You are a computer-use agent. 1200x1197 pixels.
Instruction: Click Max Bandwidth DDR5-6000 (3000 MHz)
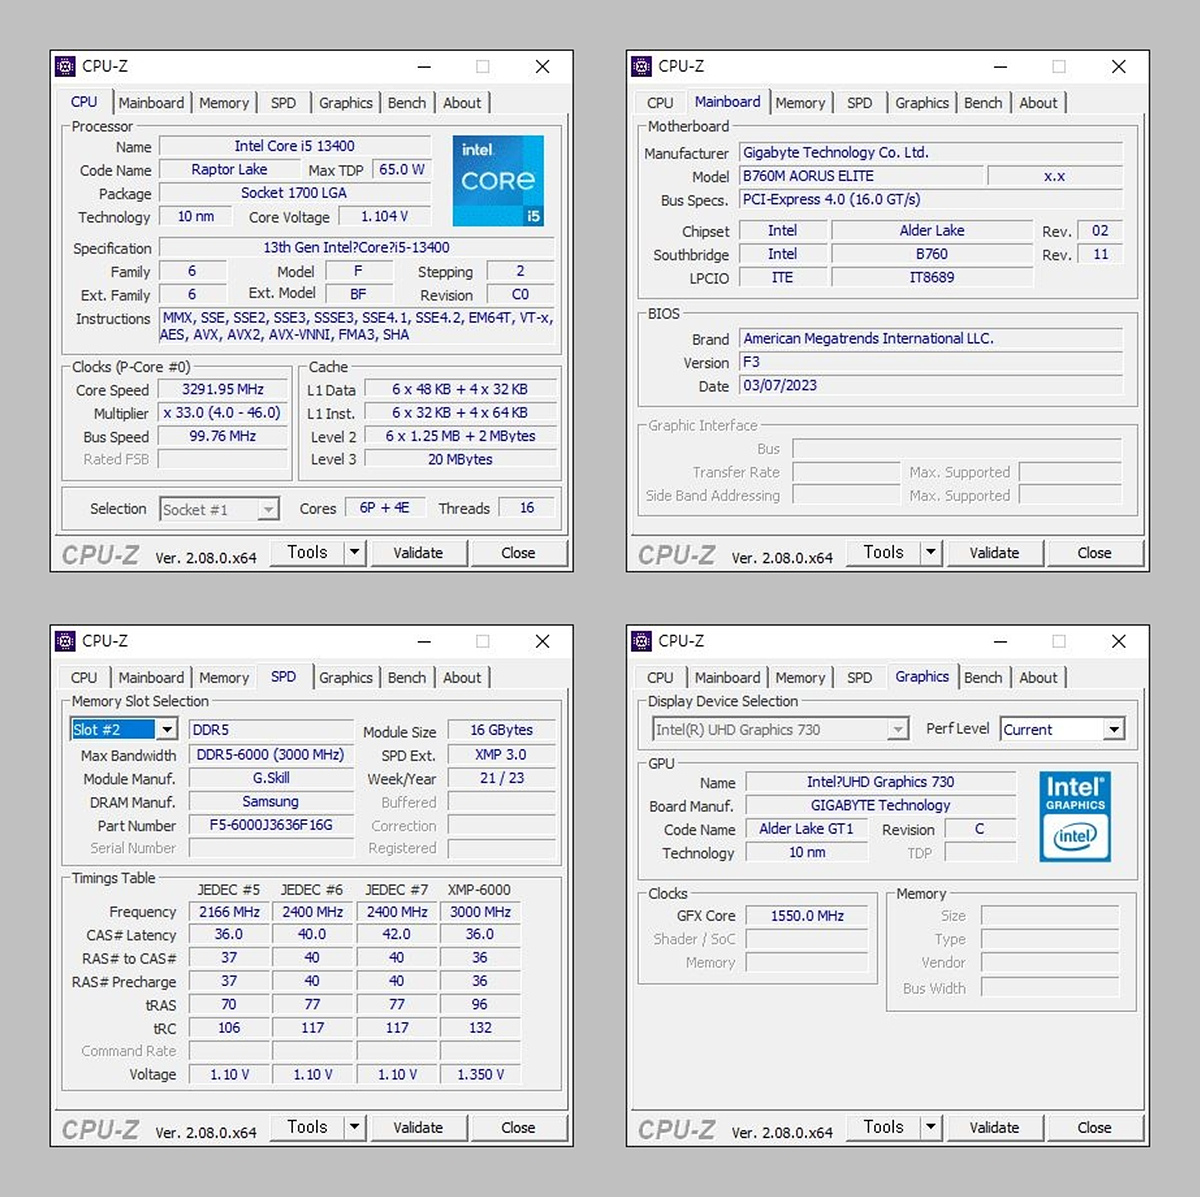tap(271, 755)
